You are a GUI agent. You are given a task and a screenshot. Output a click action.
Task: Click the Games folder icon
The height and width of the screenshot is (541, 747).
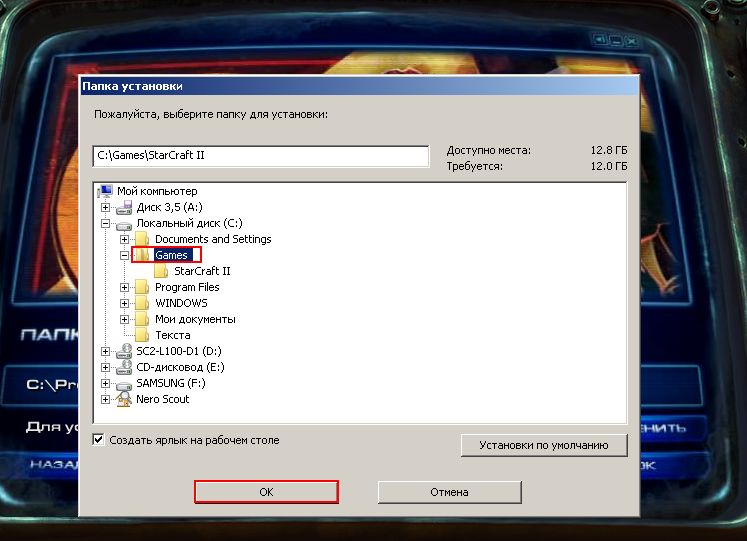(142, 255)
